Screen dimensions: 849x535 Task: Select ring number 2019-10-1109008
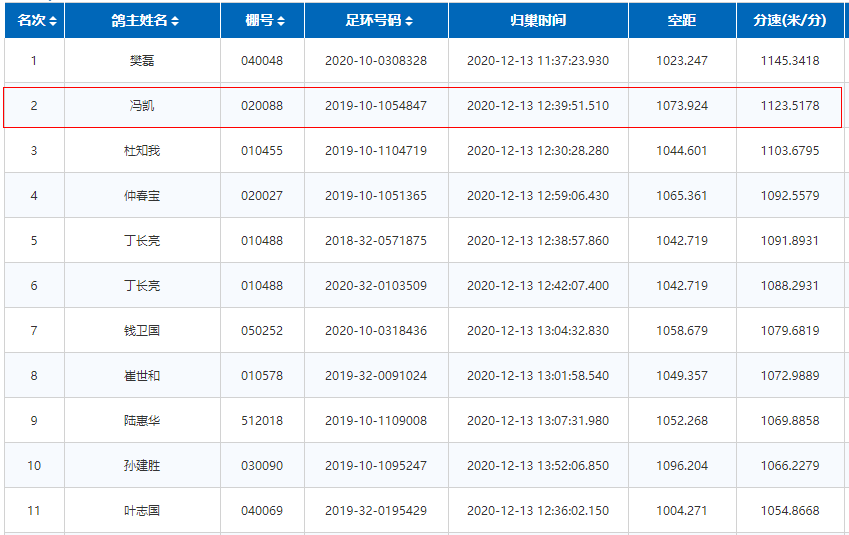376,420
